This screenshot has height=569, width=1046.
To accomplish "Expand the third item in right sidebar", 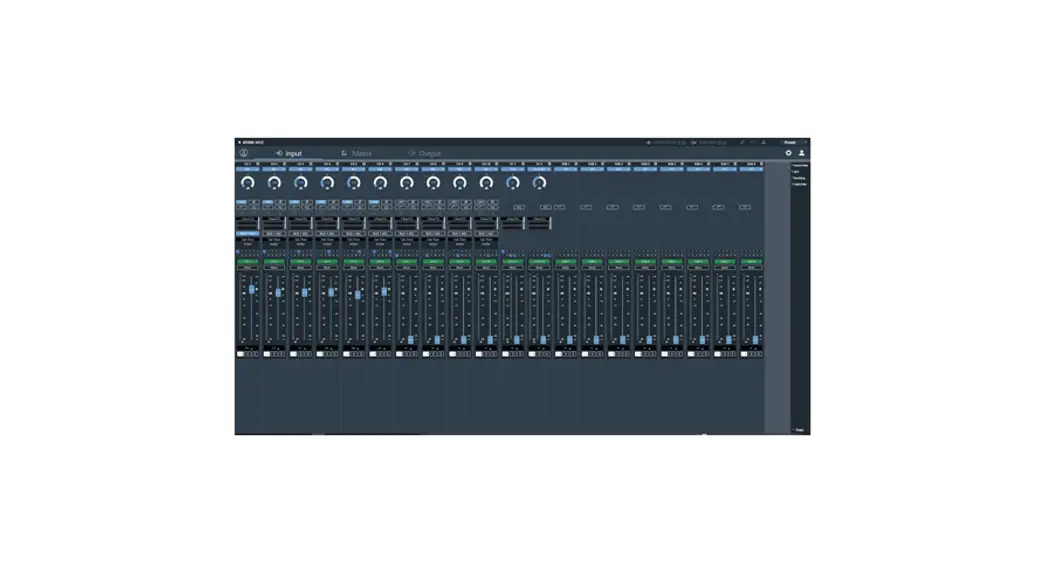I will pos(799,178).
